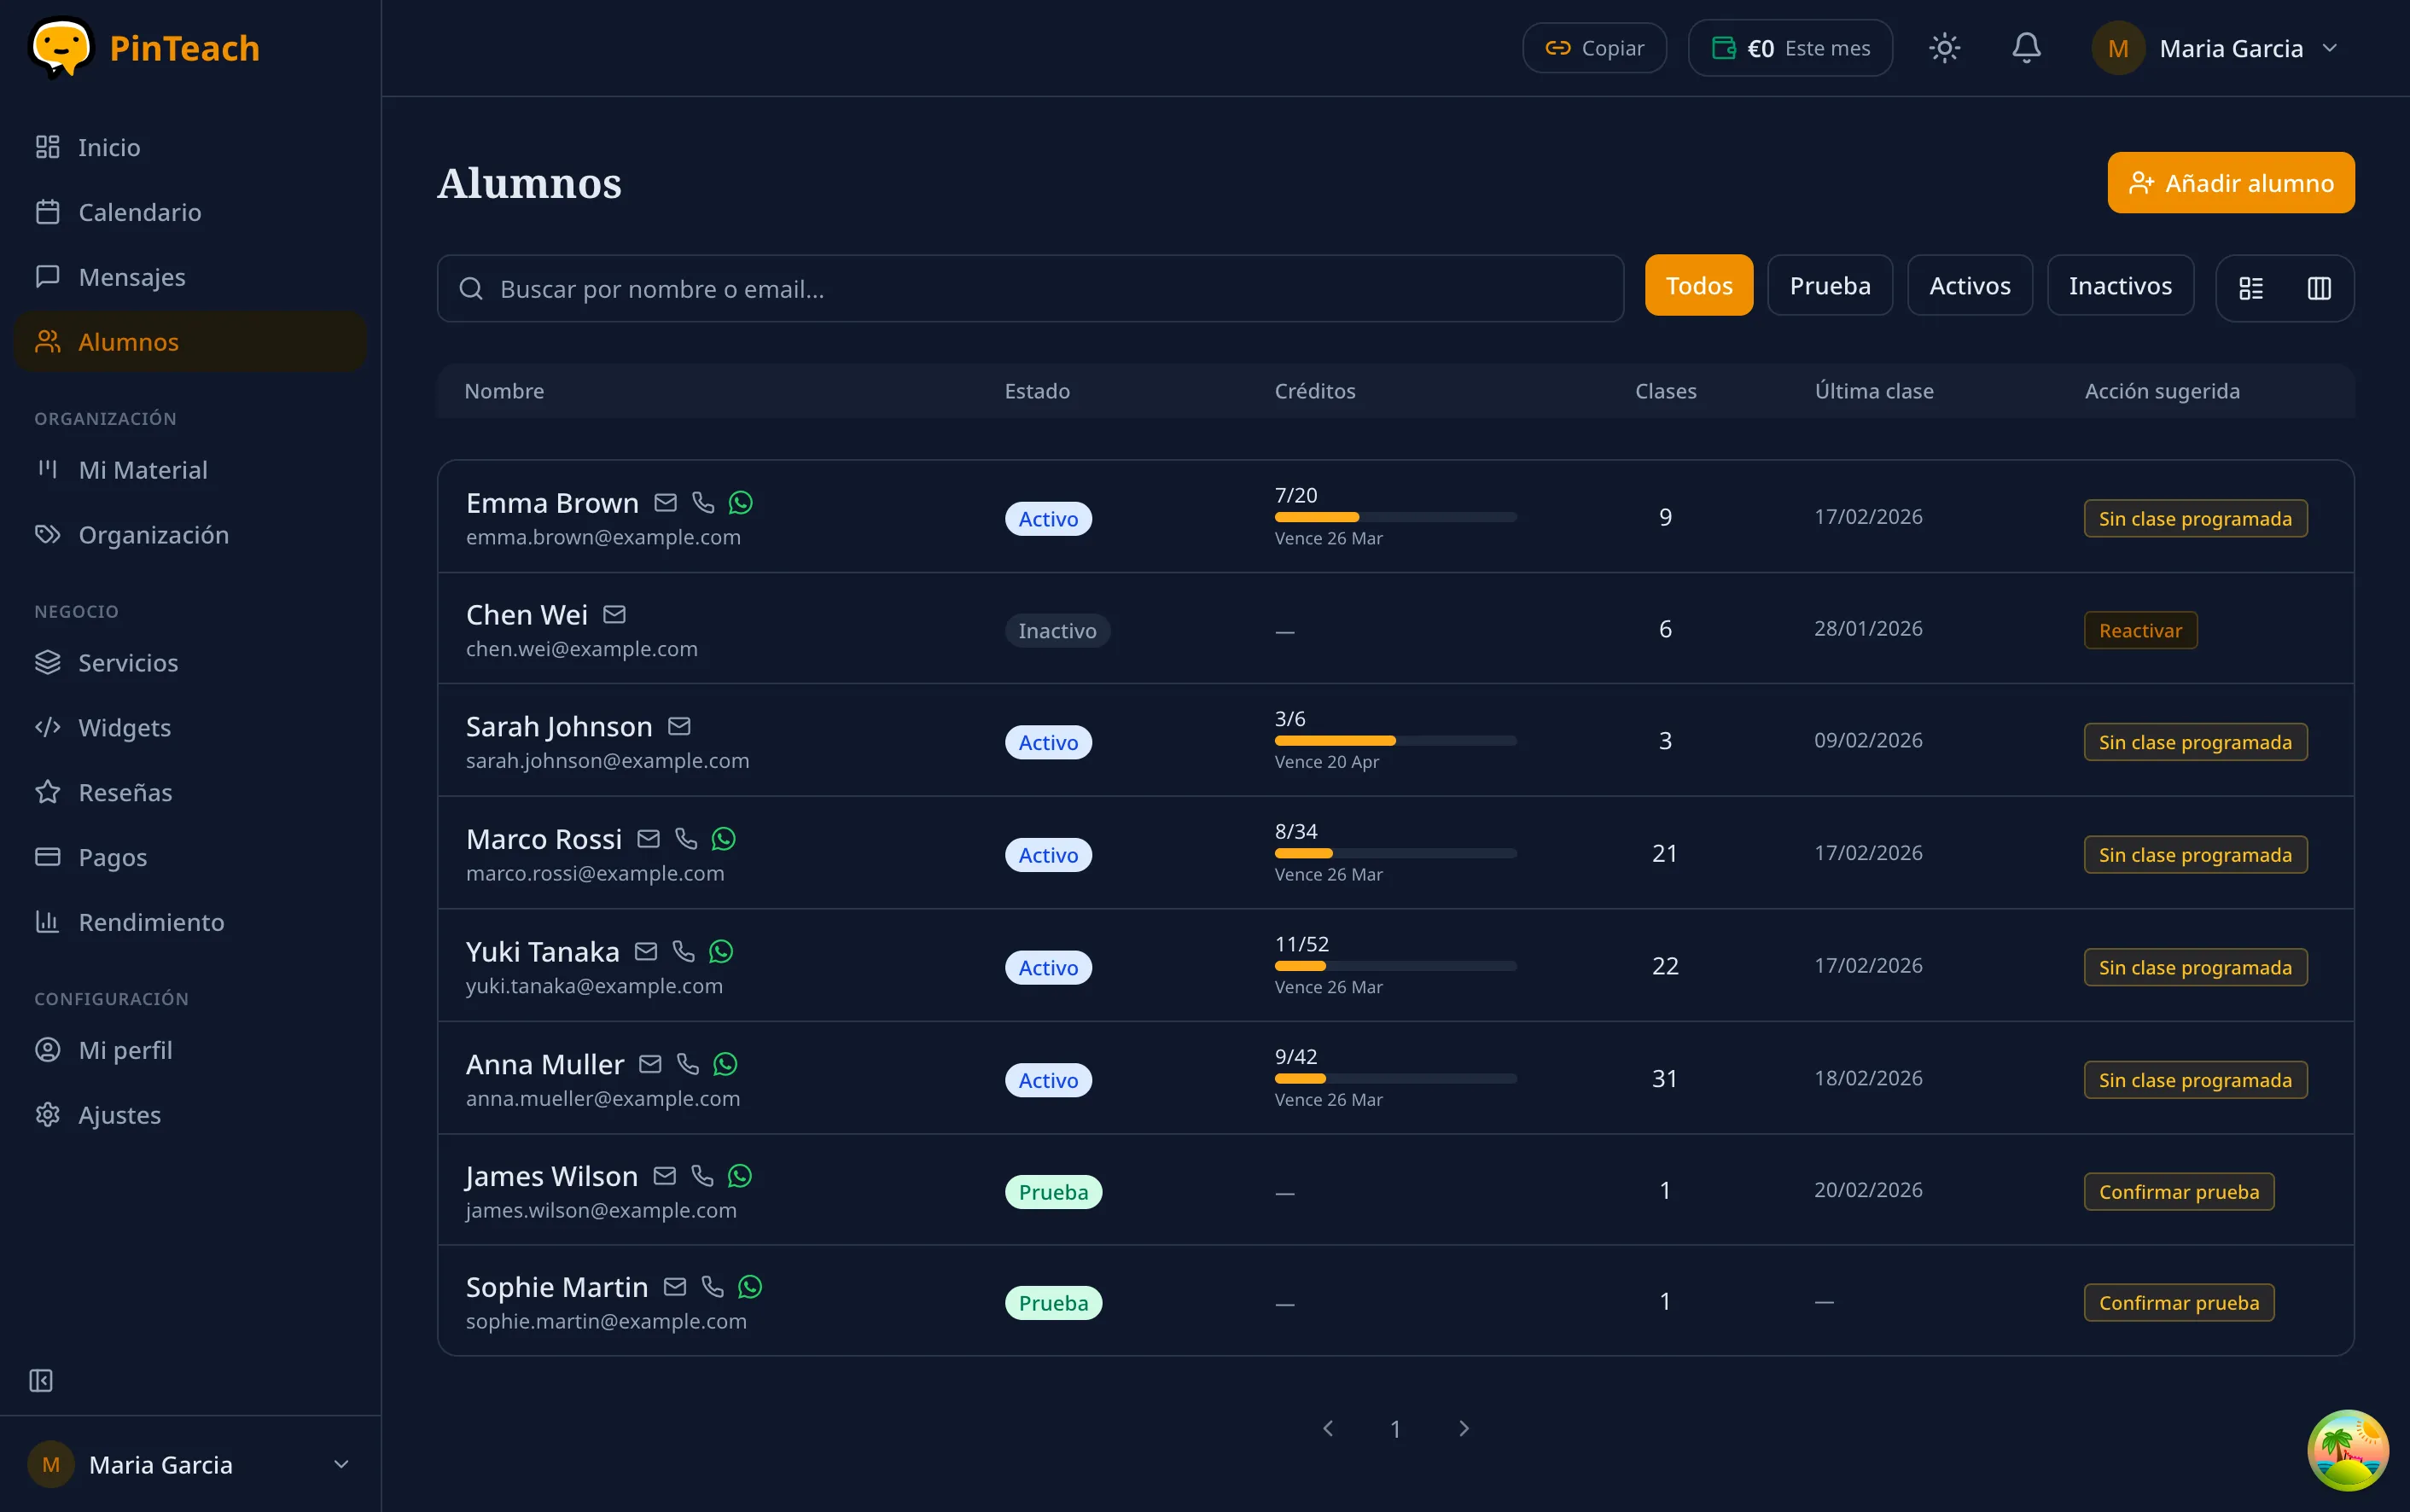Click the email icon next to Chen Wei
This screenshot has width=2410, height=1512.
pyautogui.click(x=614, y=614)
